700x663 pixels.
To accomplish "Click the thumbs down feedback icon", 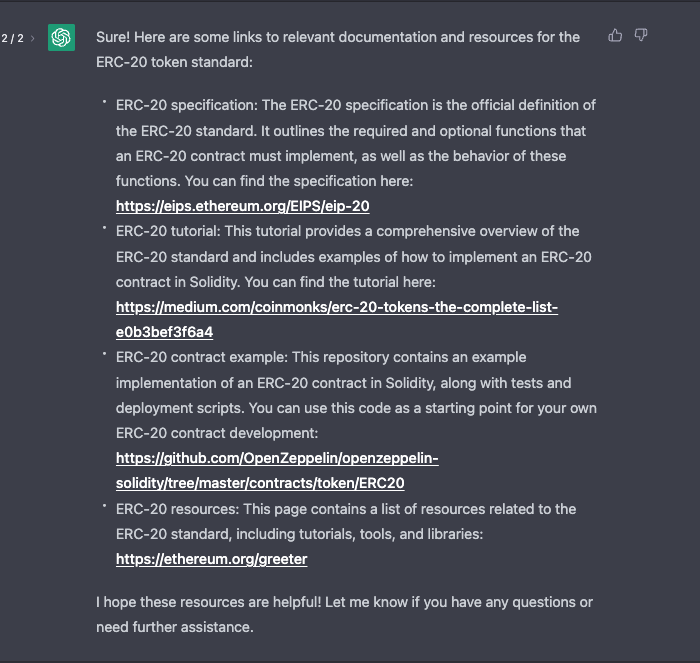I will tap(641, 35).
